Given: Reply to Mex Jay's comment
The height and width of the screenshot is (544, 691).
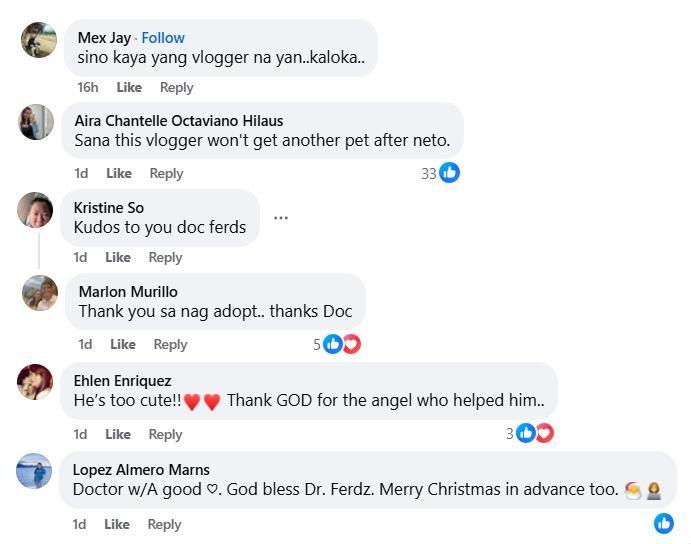Looking at the screenshot, I should click(x=176, y=87).
